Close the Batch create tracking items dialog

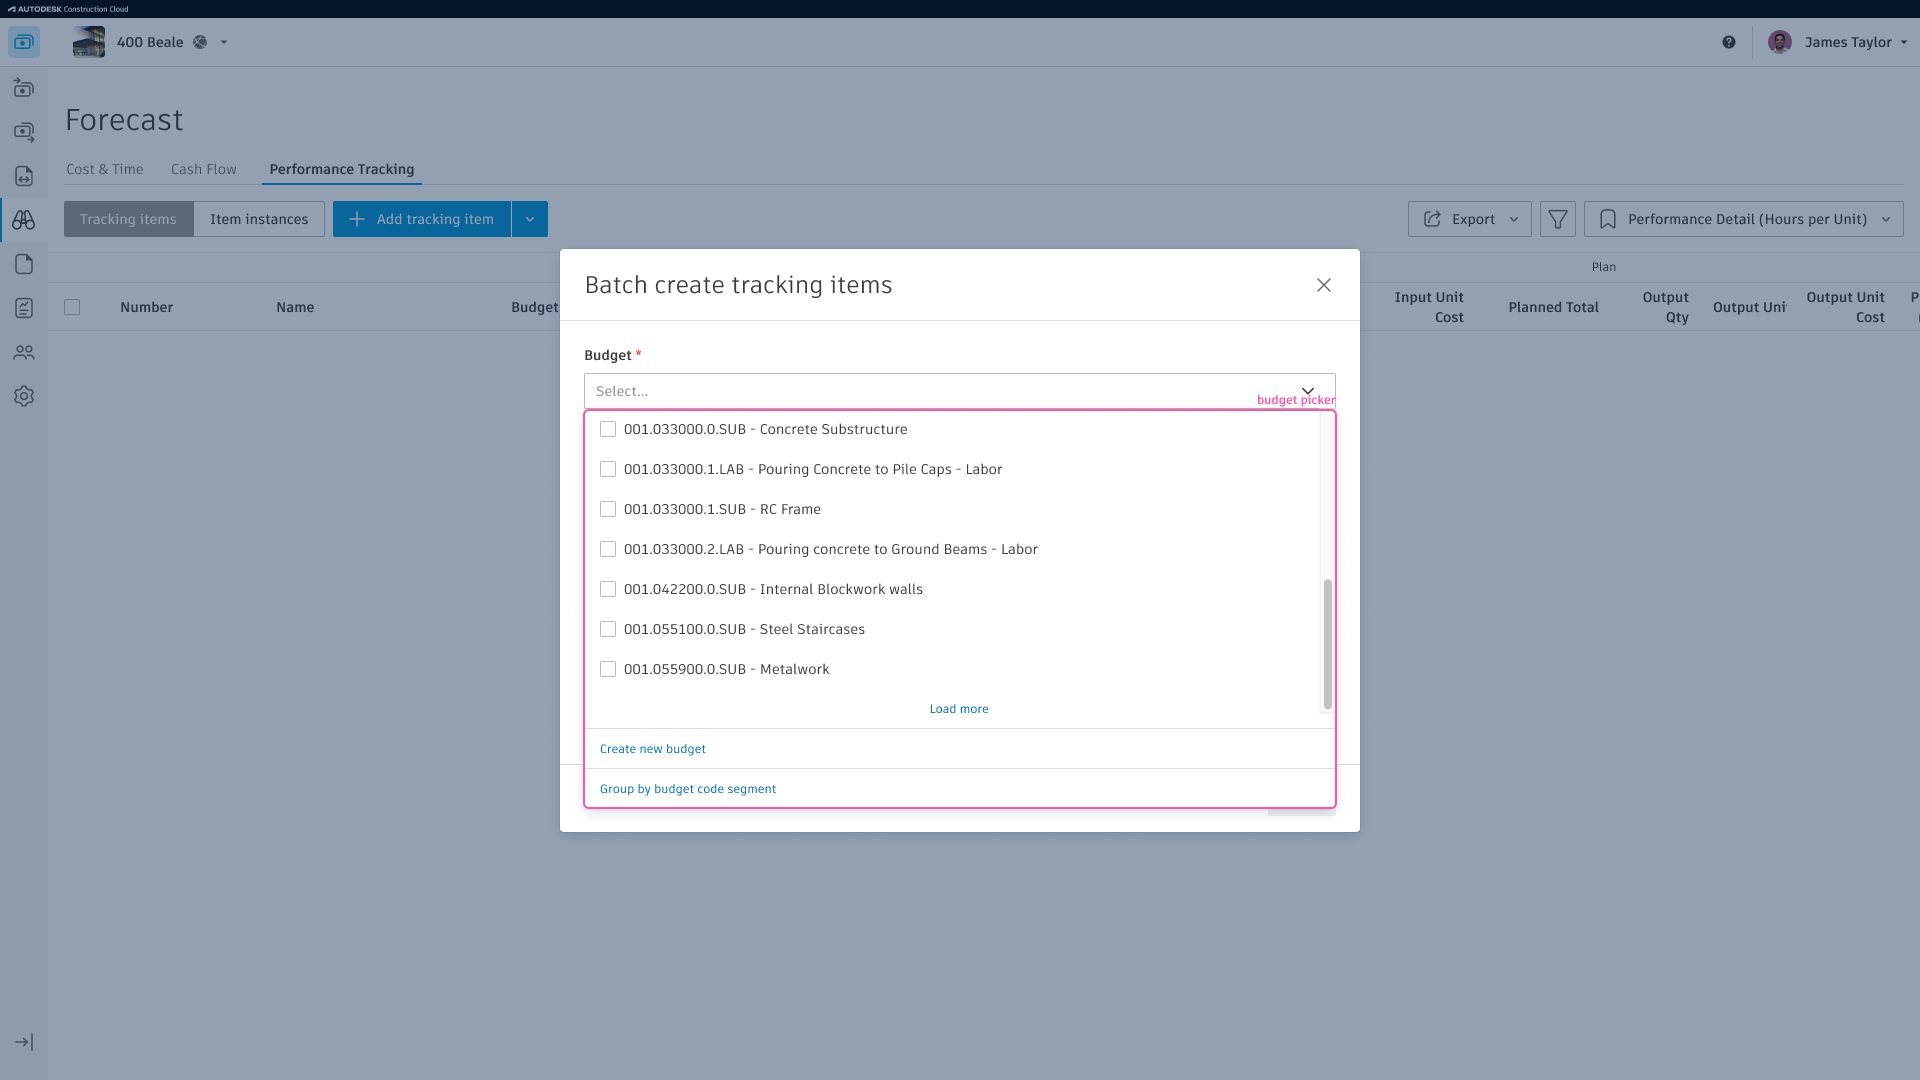pyautogui.click(x=1324, y=285)
